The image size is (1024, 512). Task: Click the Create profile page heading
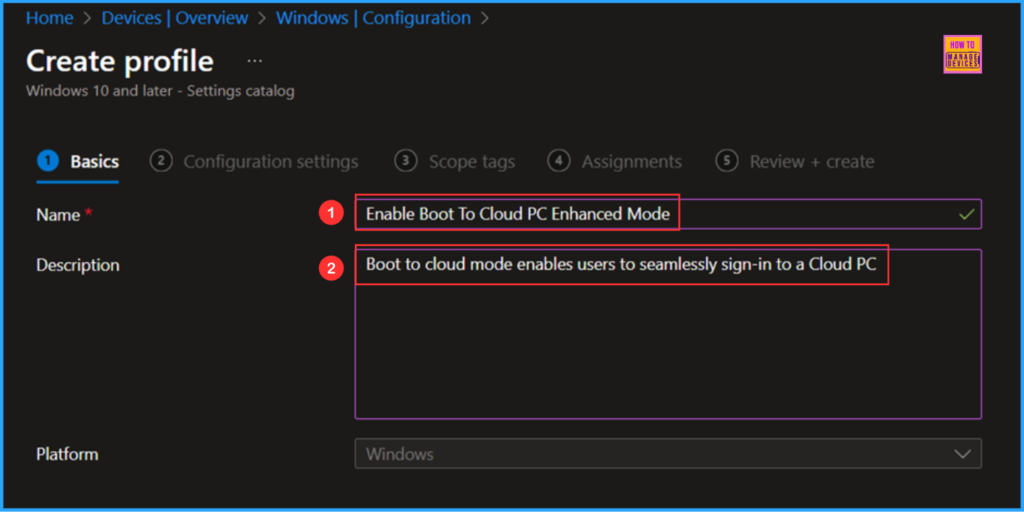[120, 61]
